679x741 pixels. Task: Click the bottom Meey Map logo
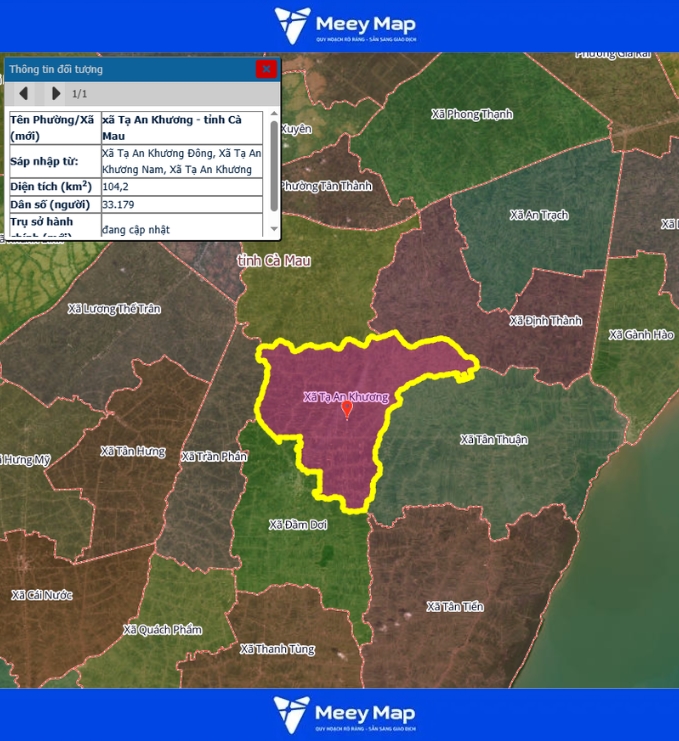tap(345, 714)
